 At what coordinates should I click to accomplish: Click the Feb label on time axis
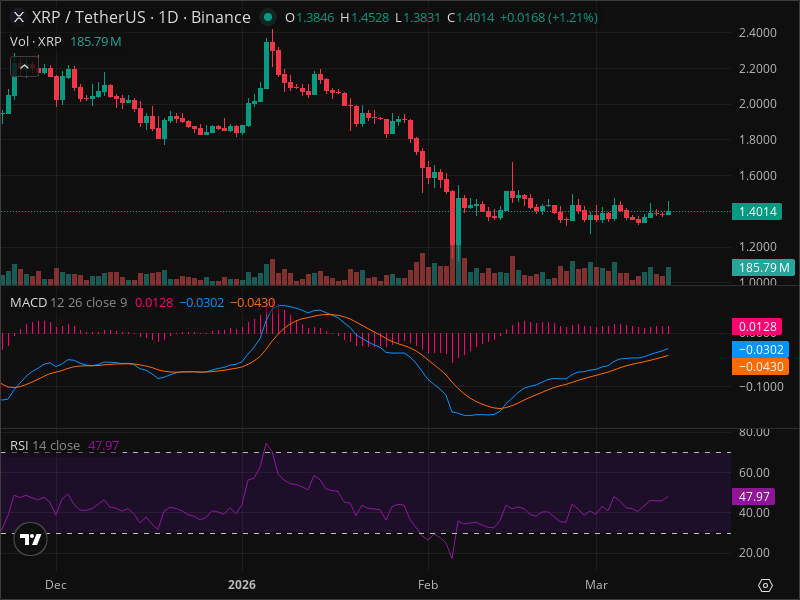[428, 585]
